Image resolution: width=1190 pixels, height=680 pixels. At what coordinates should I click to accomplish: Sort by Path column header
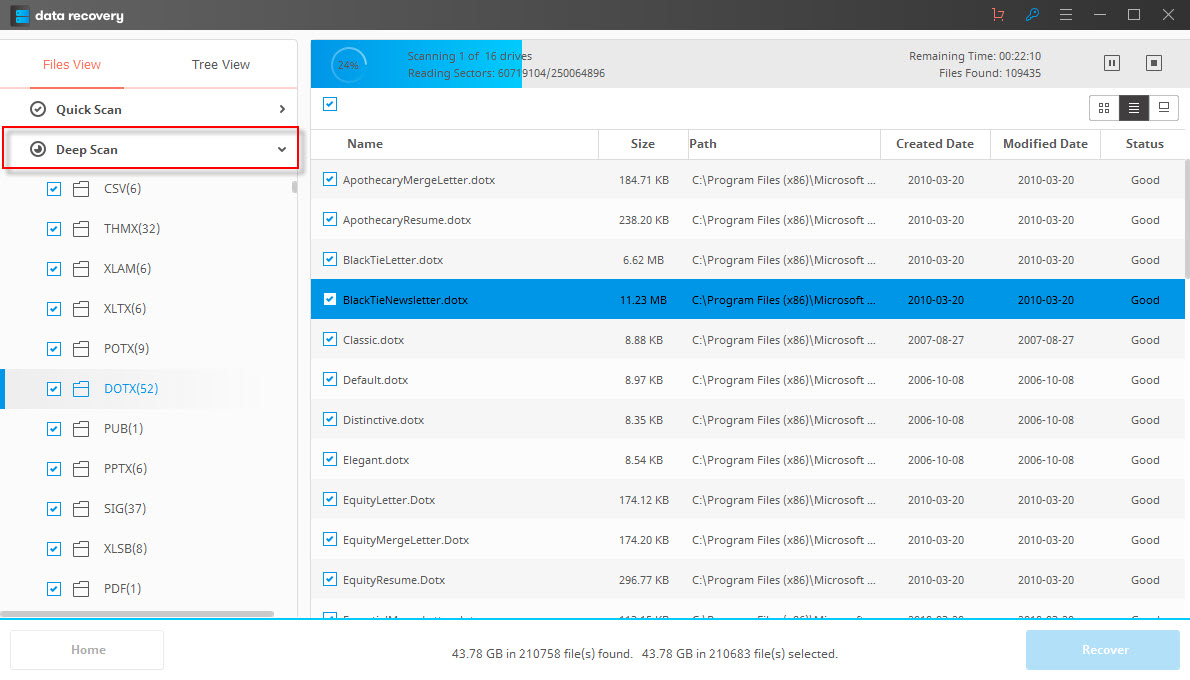point(703,143)
